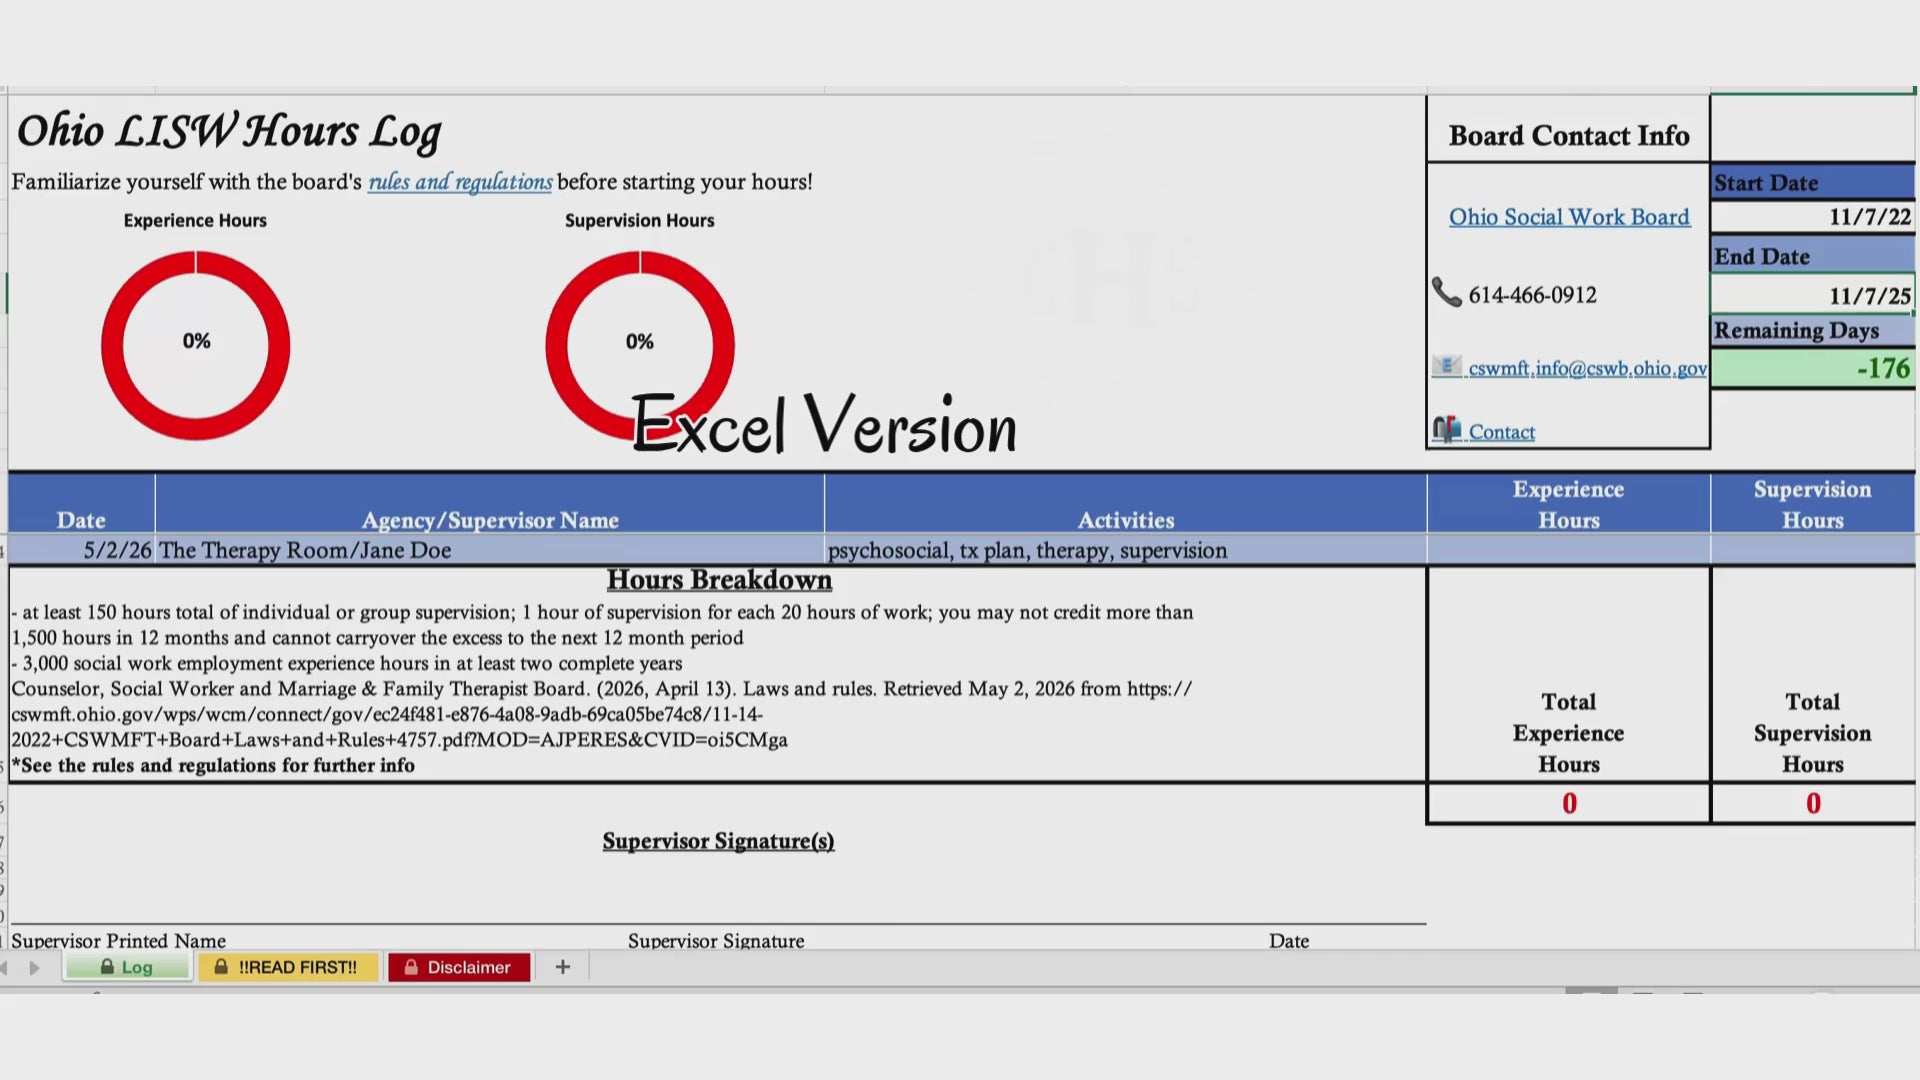The width and height of the screenshot is (1920, 1080).
Task: Open the Ohio Social Work Board link
Action: coord(1569,217)
